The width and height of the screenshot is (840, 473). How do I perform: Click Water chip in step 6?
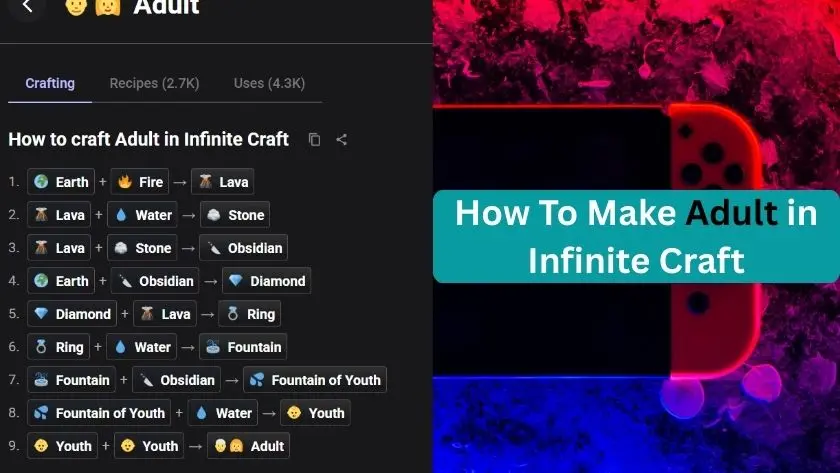click(x=141, y=347)
